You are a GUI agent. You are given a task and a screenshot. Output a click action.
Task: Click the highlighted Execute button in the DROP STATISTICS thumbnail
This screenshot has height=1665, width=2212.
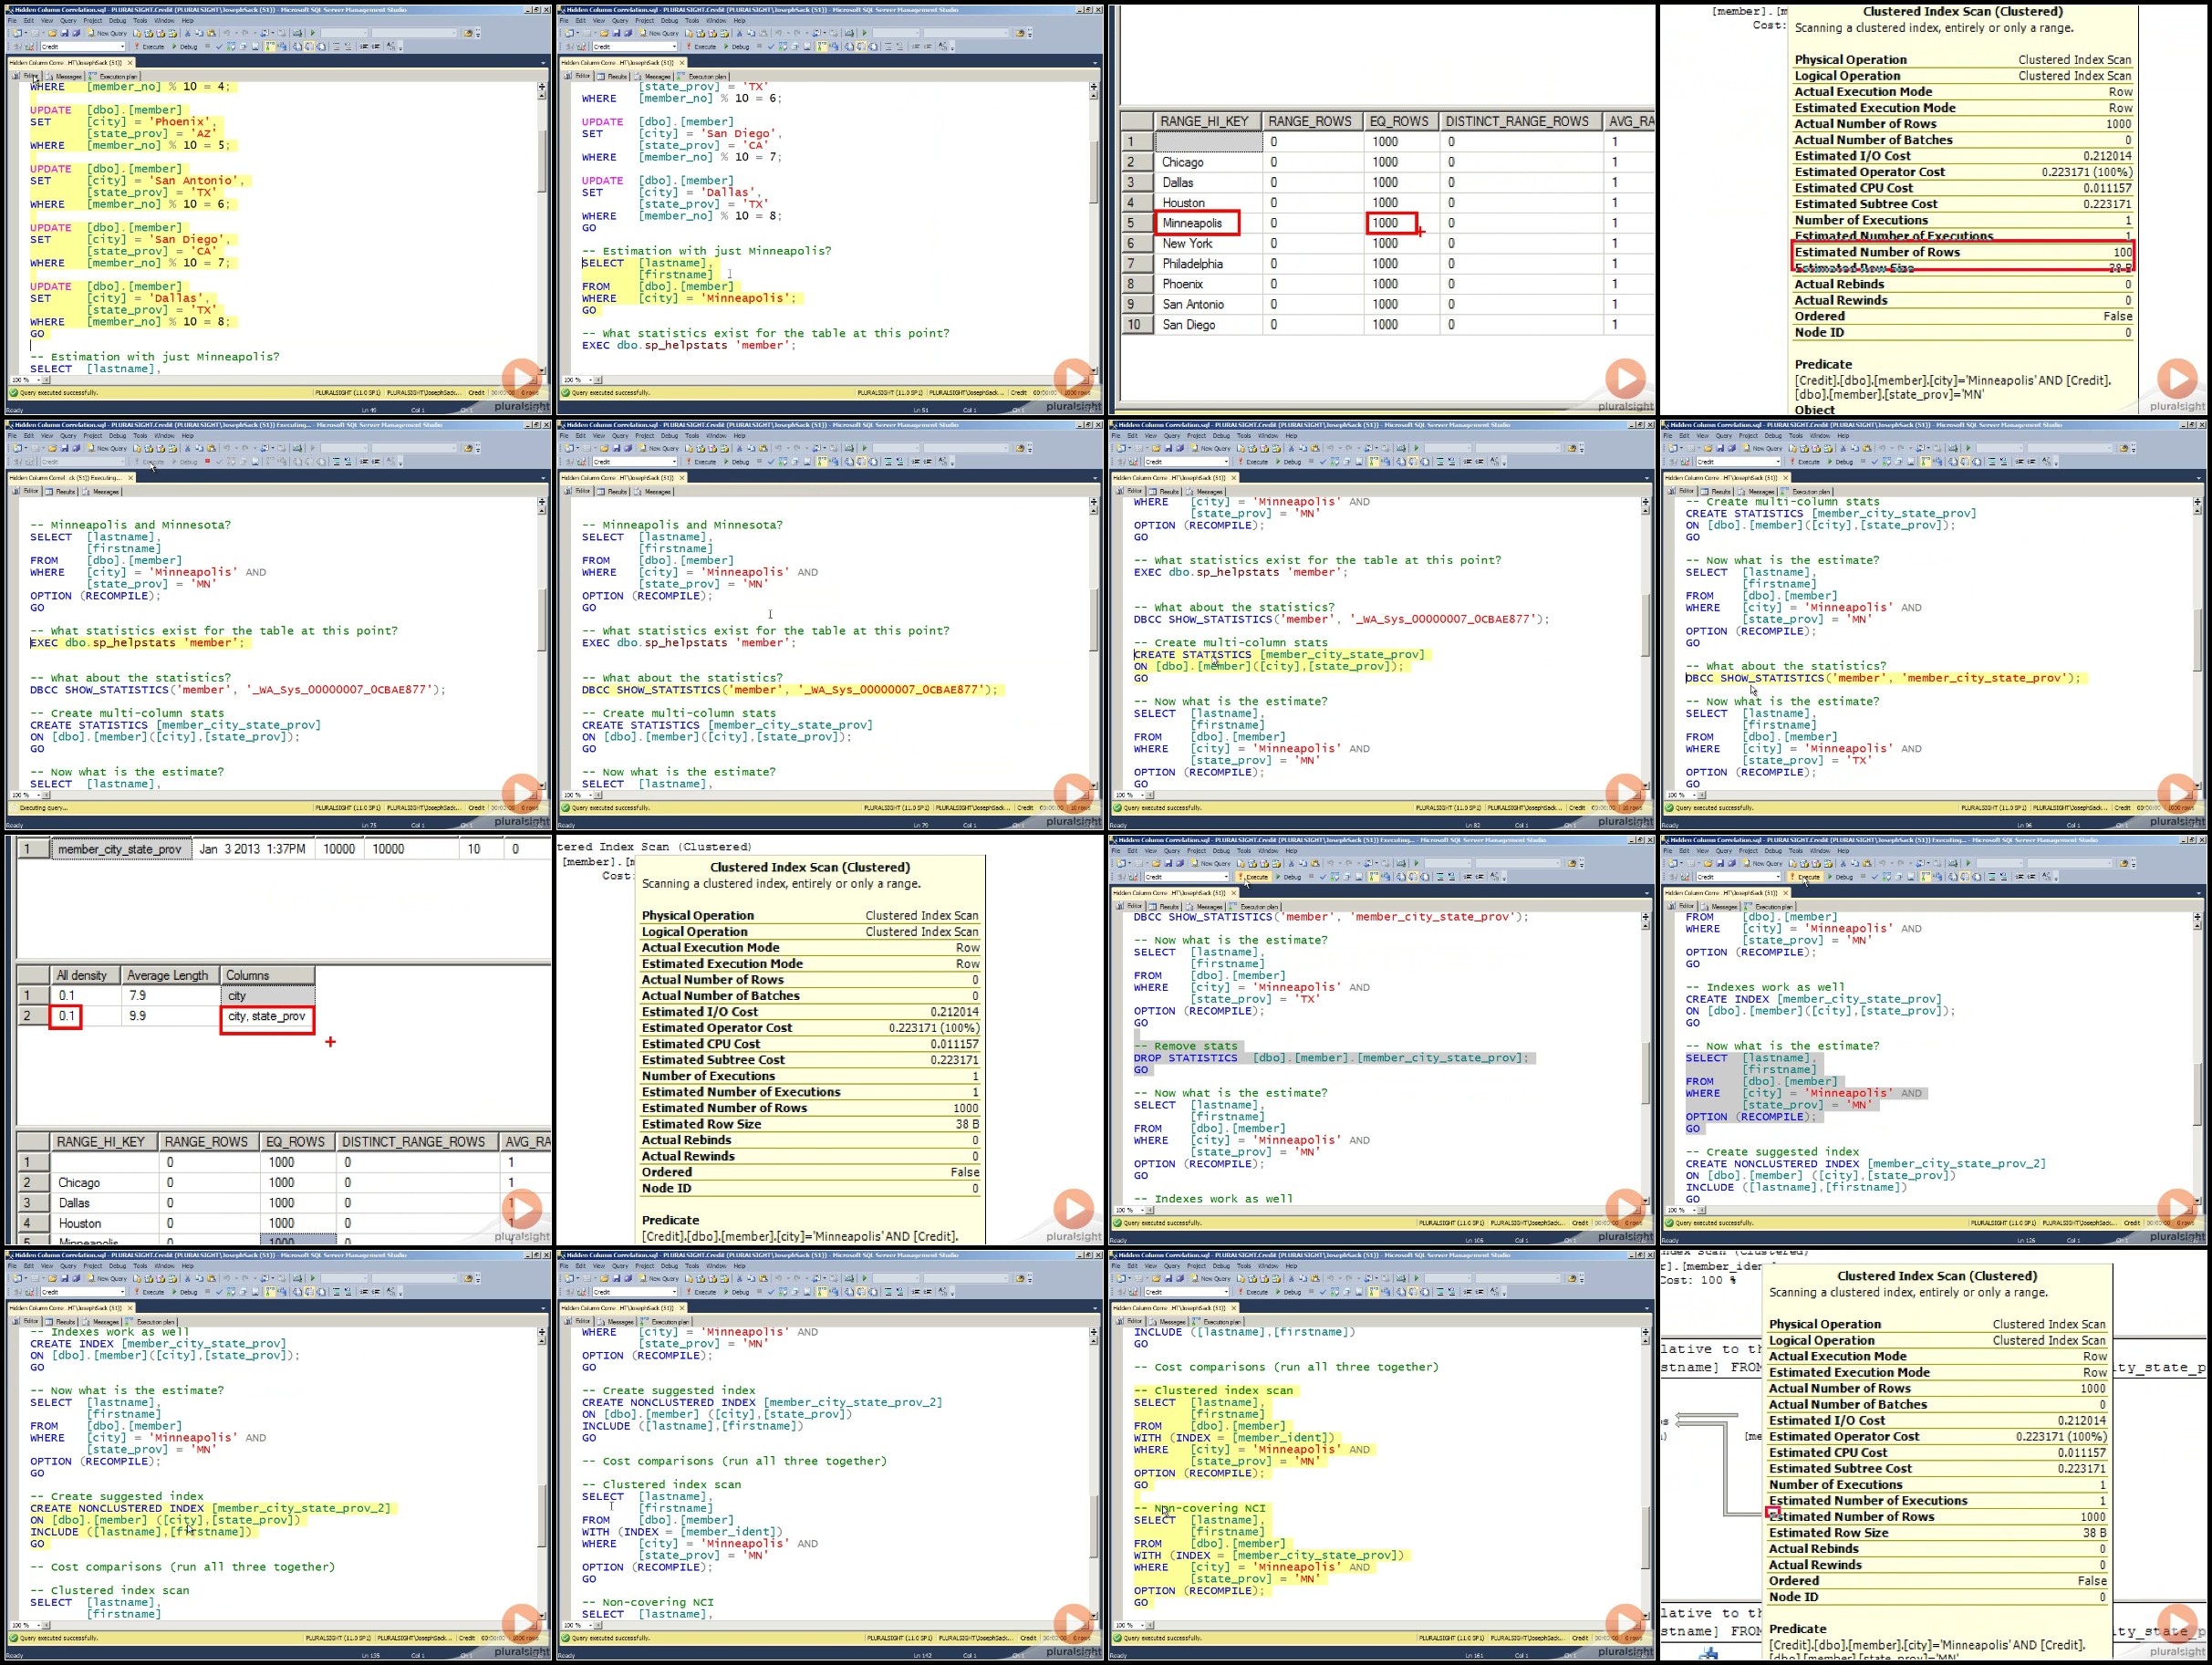tap(1254, 877)
